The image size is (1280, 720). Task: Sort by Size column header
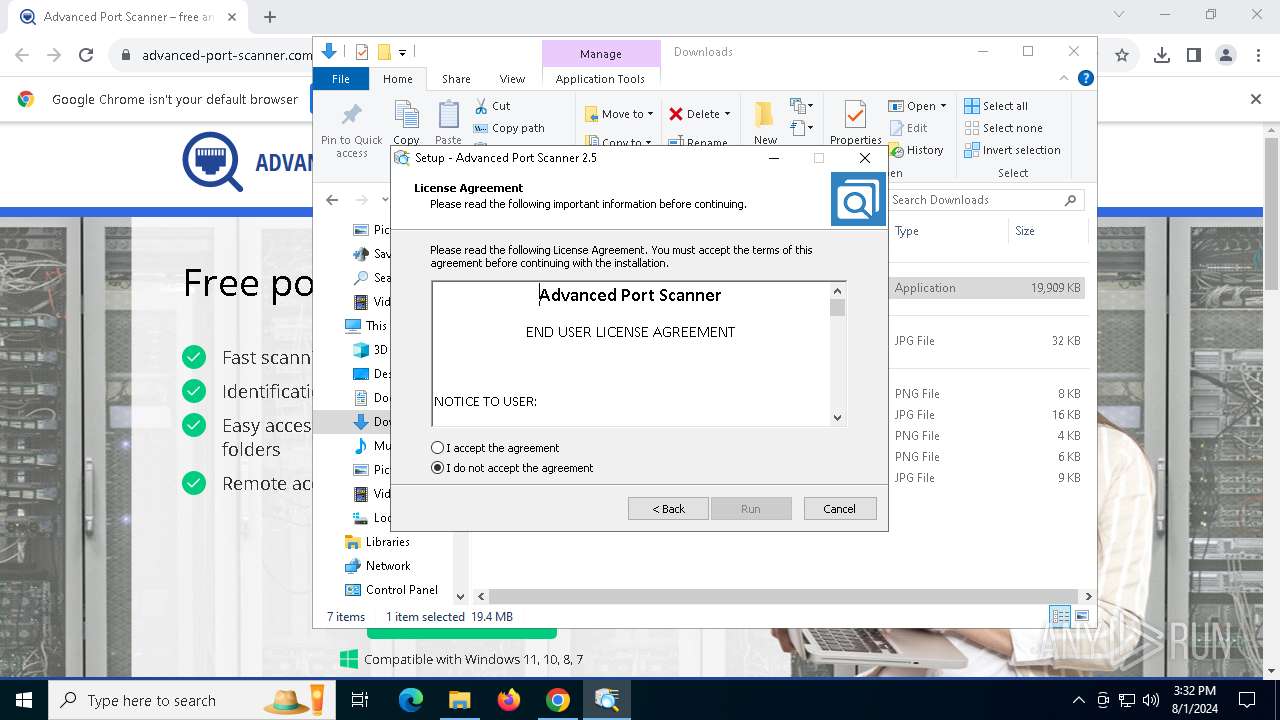[1025, 231]
